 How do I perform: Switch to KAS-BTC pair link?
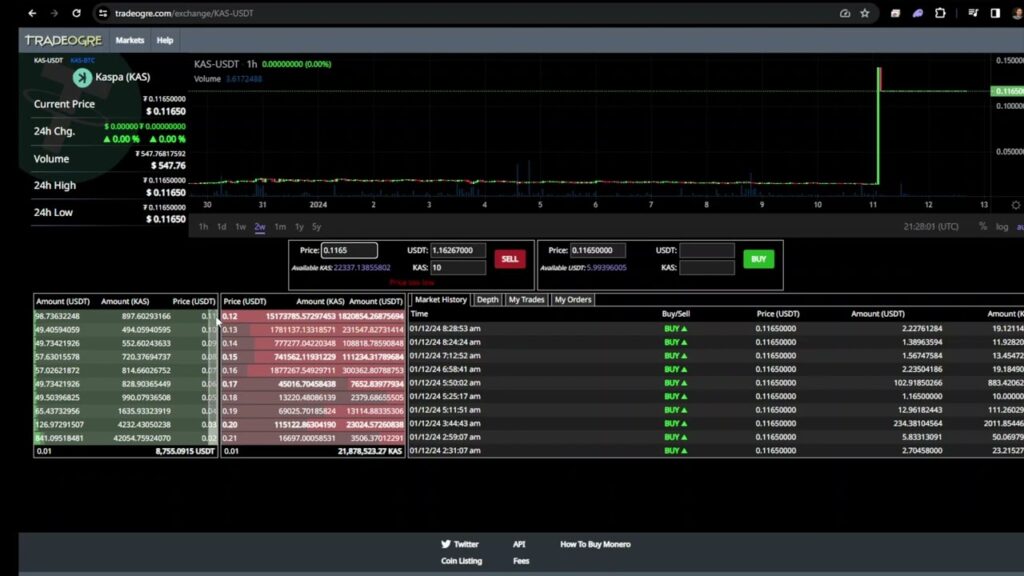click(82, 60)
